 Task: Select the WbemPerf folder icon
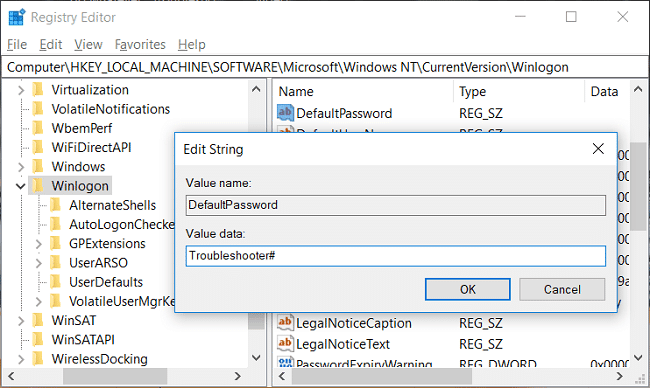pos(38,128)
